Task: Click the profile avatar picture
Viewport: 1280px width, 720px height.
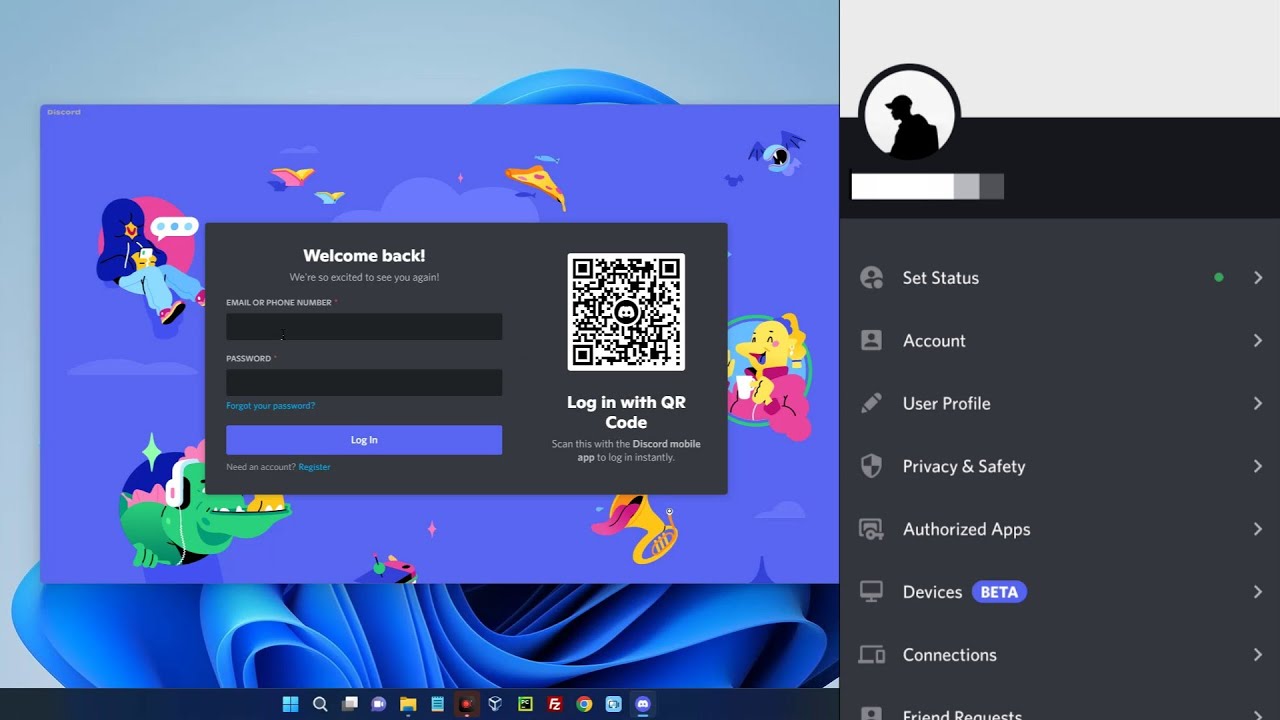Action: [x=910, y=115]
